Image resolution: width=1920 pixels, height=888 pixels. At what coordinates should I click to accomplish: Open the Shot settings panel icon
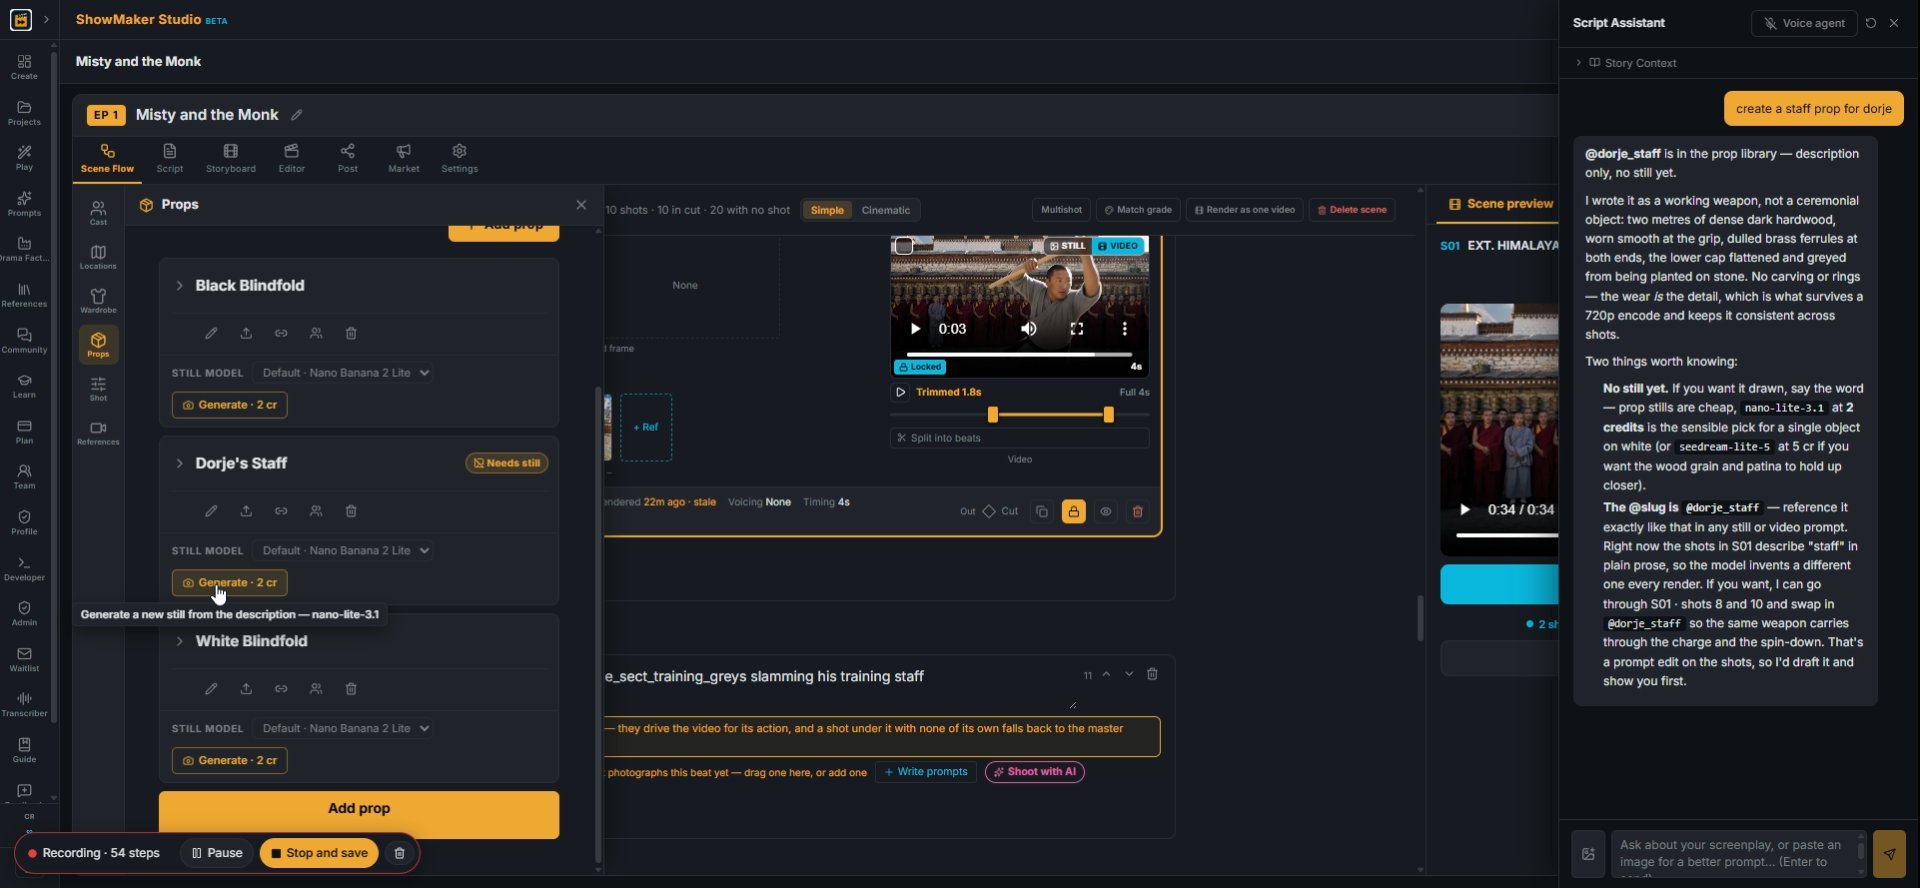coord(98,388)
